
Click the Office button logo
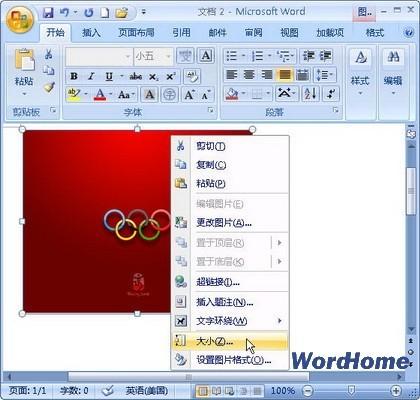pos(19,19)
